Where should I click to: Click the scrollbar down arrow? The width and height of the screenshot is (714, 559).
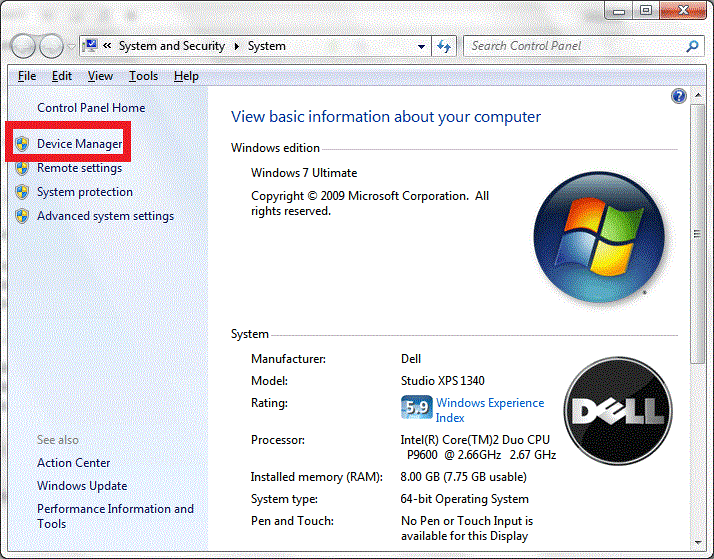698,543
